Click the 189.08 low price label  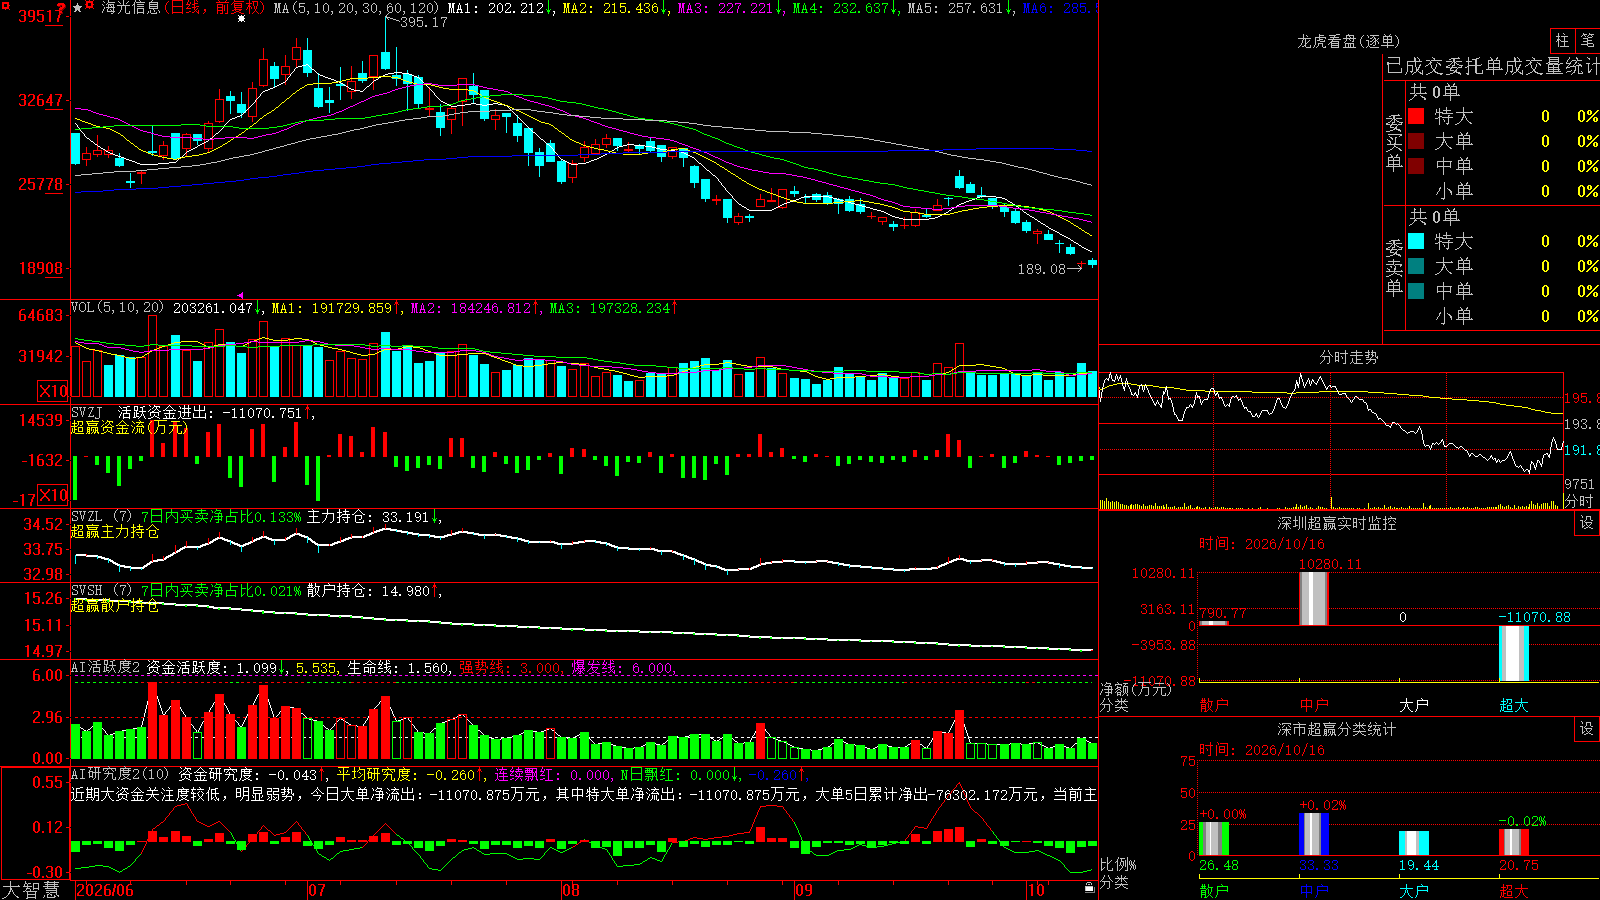[x=1042, y=269]
